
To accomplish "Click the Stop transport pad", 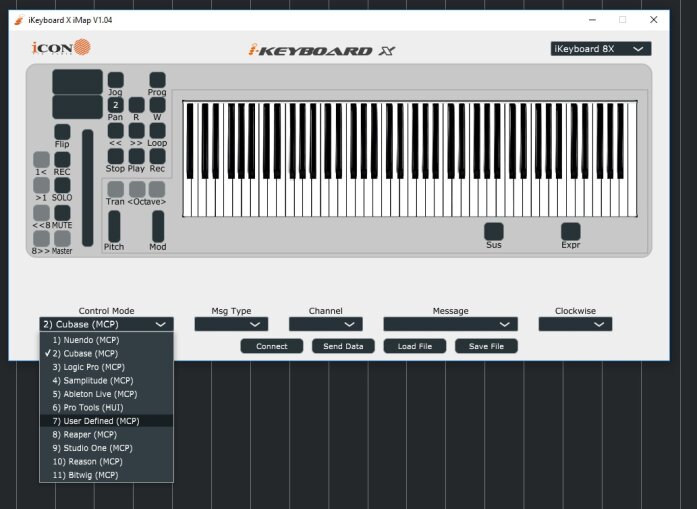I will click(x=116, y=156).
